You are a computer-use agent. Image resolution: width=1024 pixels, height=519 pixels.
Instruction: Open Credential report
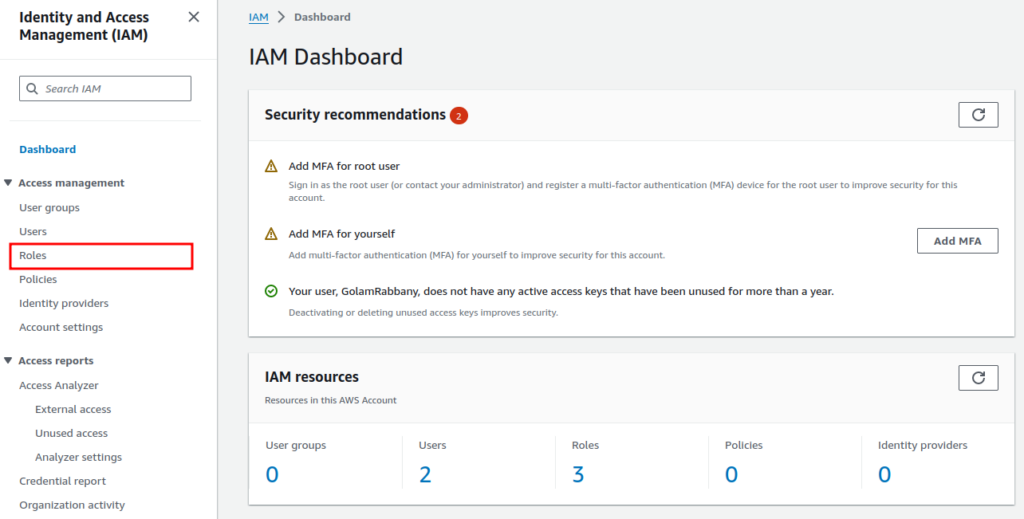point(63,481)
